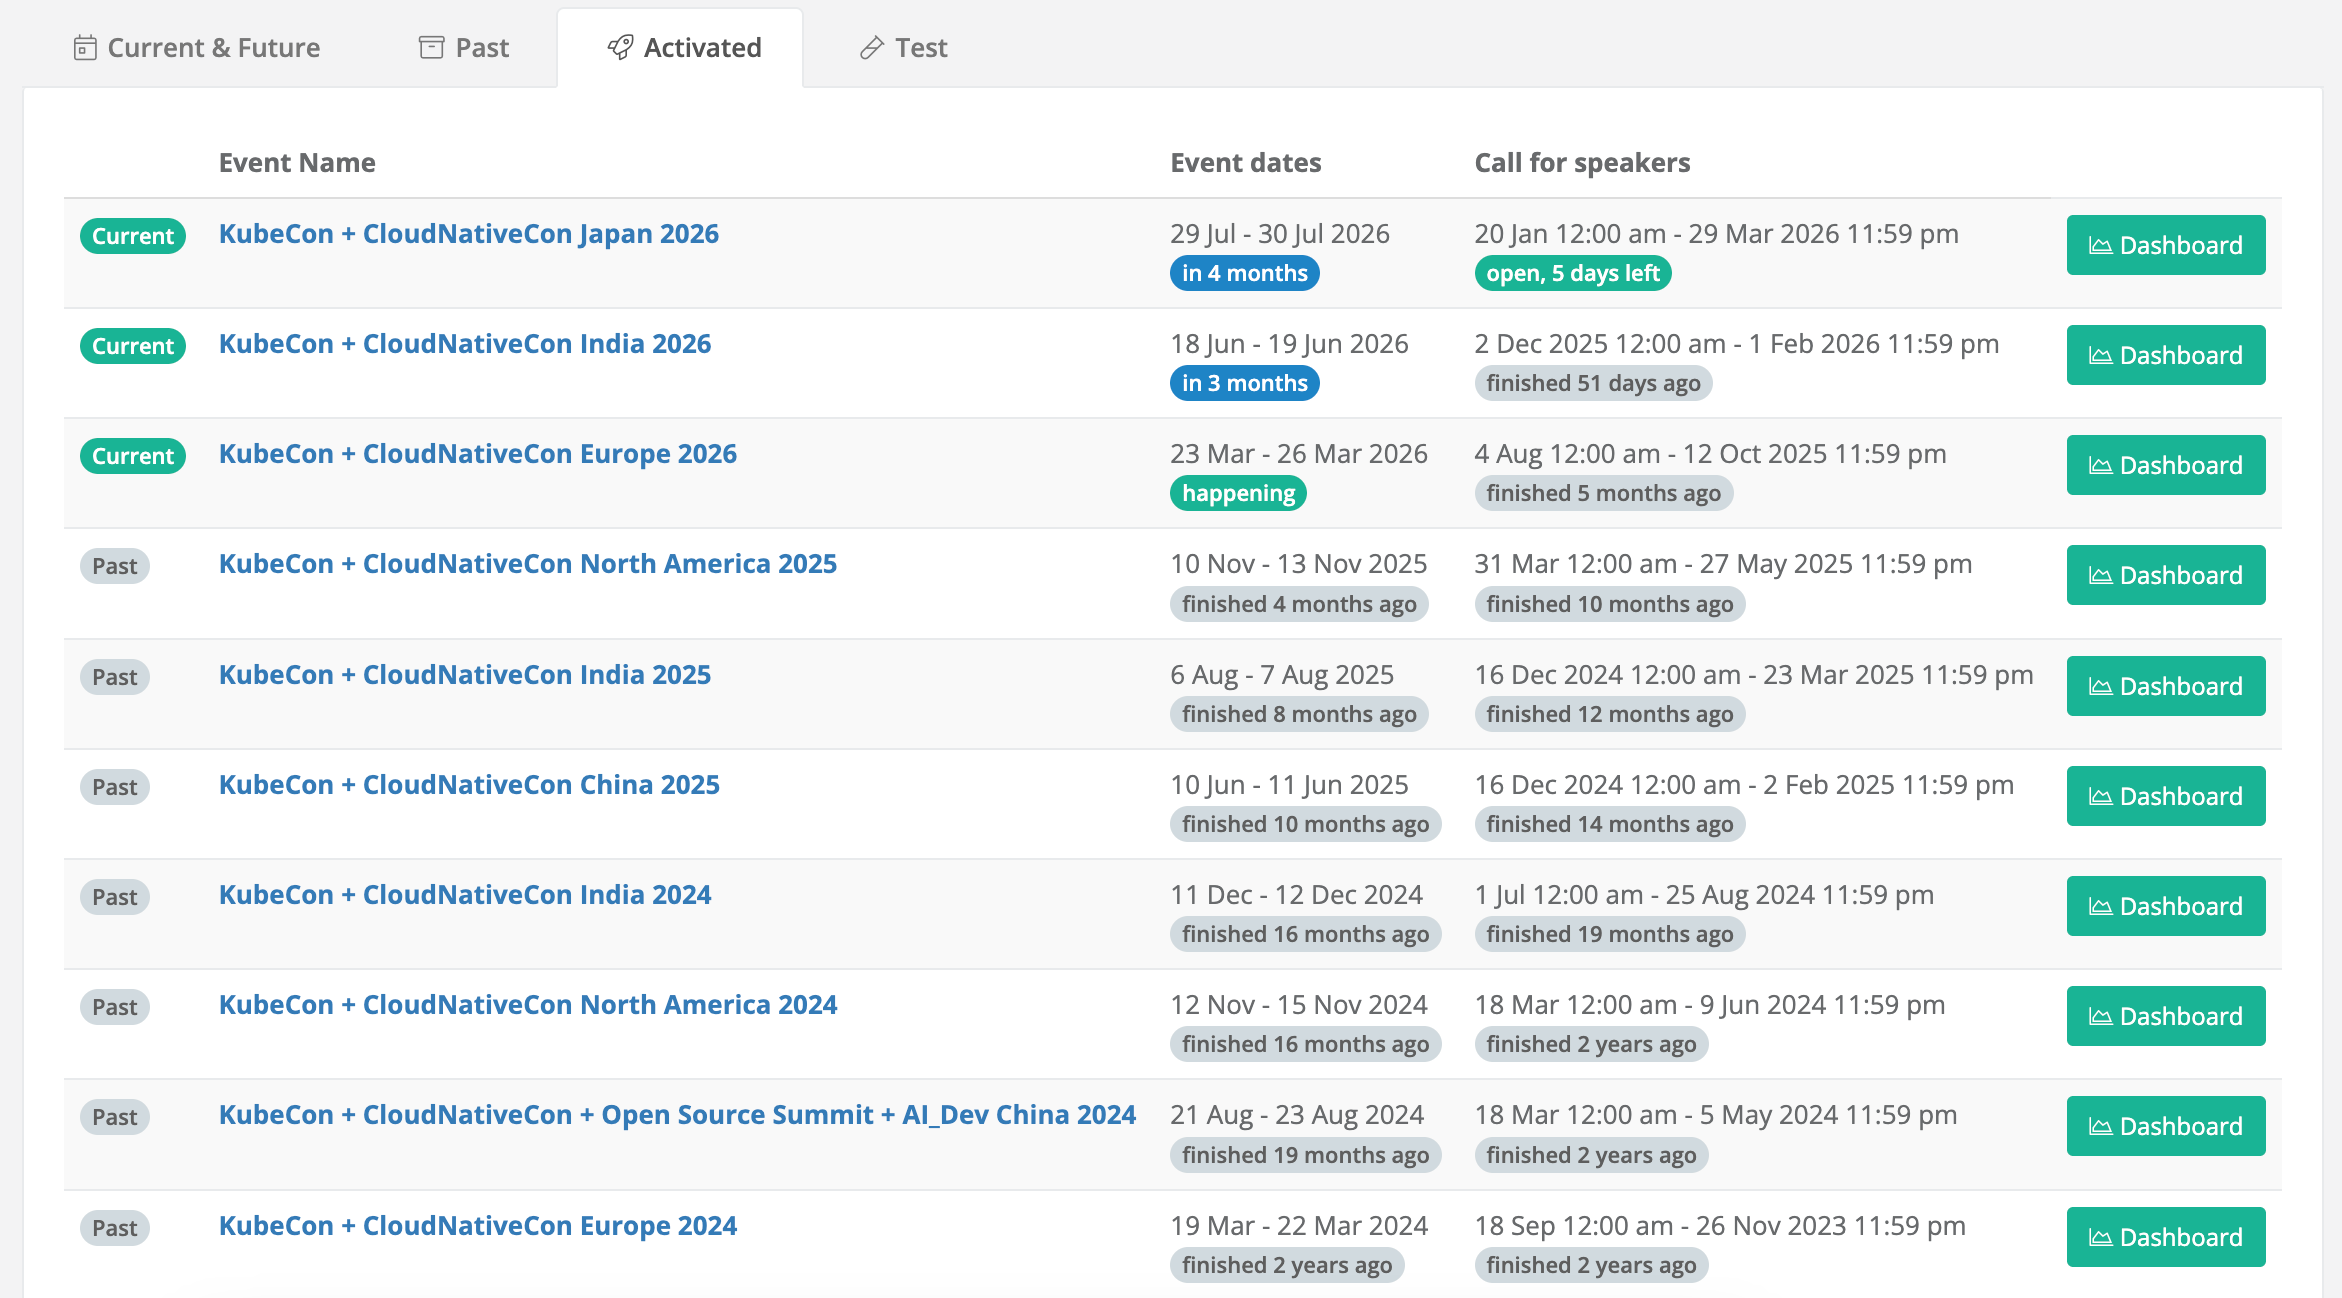The height and width of the screenshot is (1298, 2342).
Task: Click the Current badge beside India 2026
Action: tap(132, 346)
